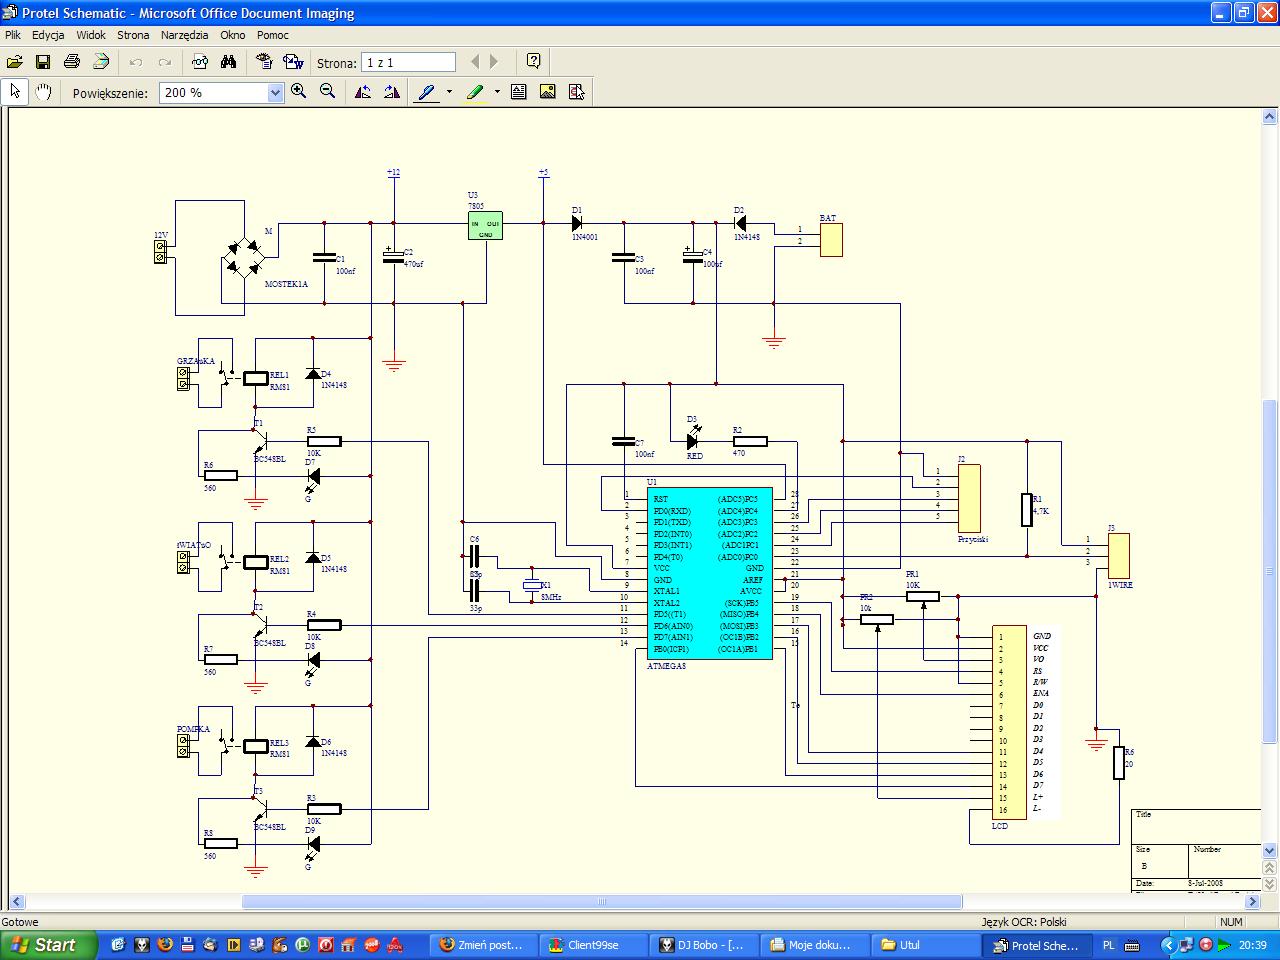Select the arrow selection tool

click(15, 92)
